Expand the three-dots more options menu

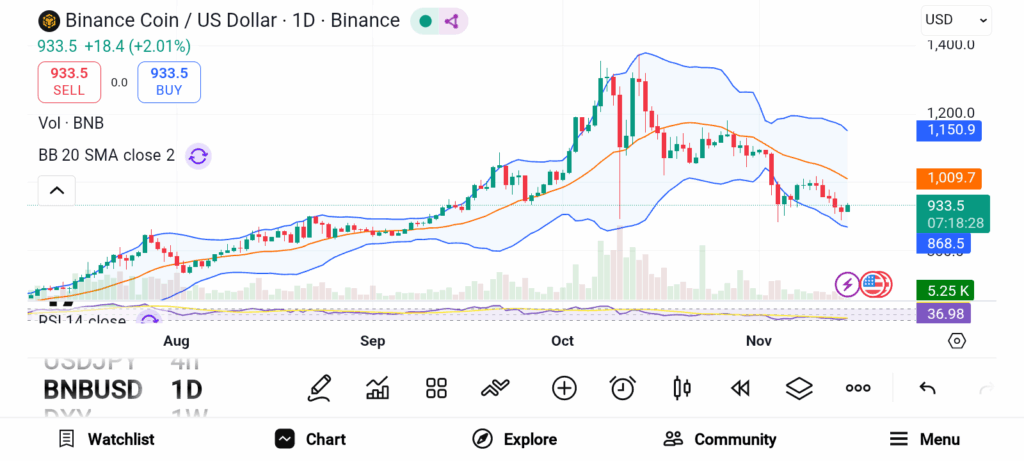pos(858,388)
